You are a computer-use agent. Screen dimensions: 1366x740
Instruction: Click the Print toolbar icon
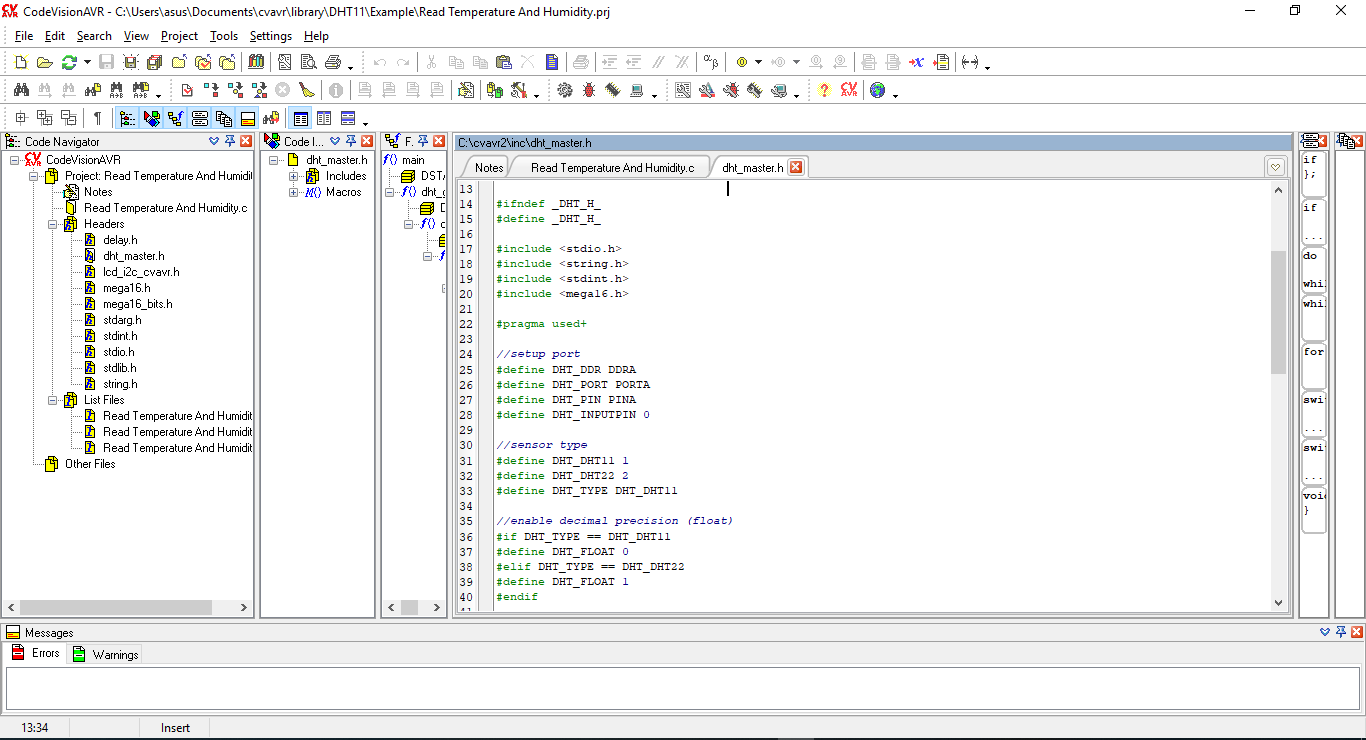coord(332,62)
